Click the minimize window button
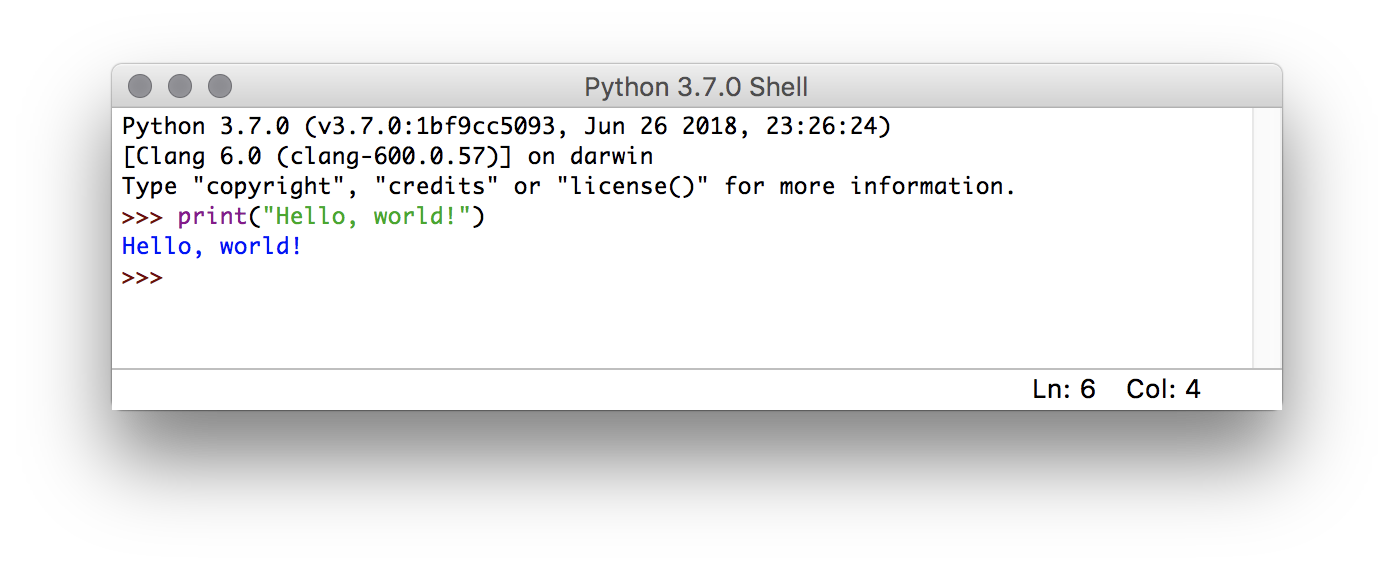 (180, 87)
